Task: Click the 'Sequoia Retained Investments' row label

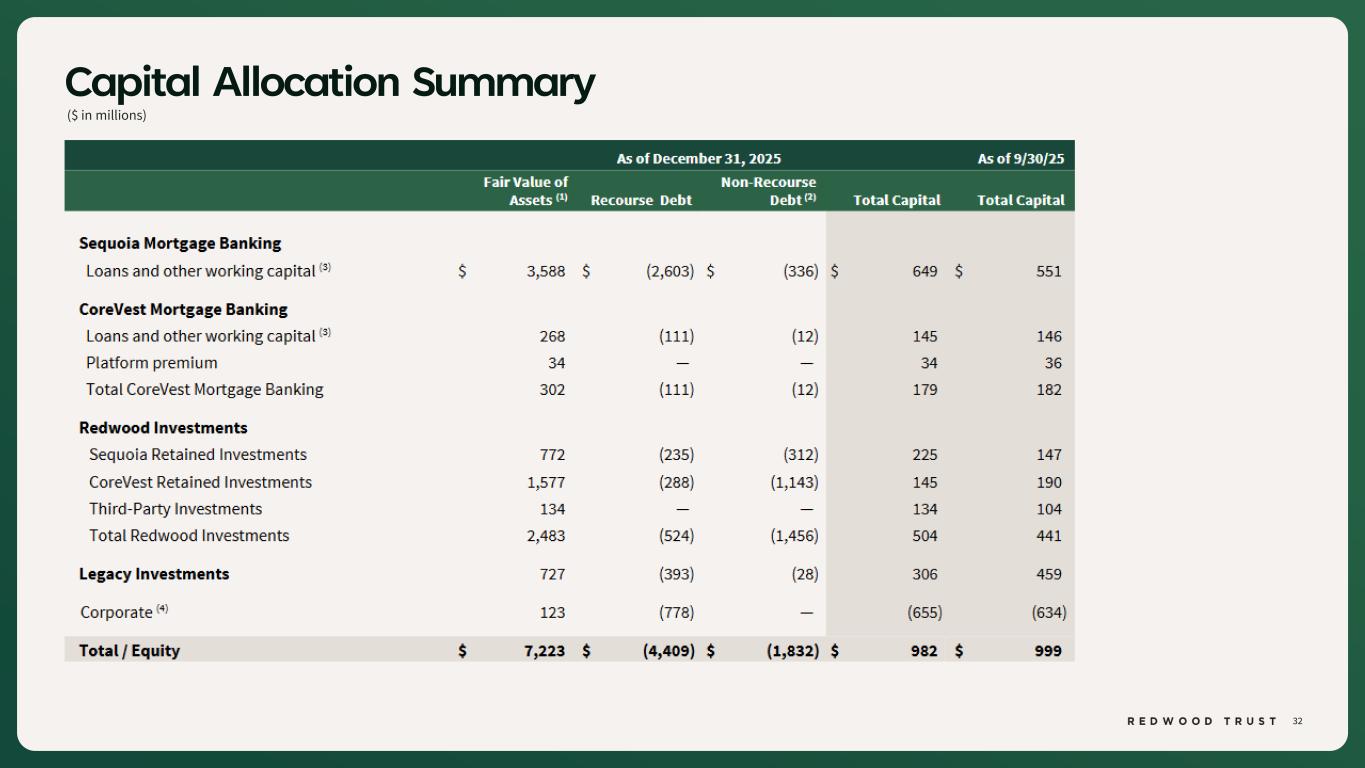Action: click(198, 454)
